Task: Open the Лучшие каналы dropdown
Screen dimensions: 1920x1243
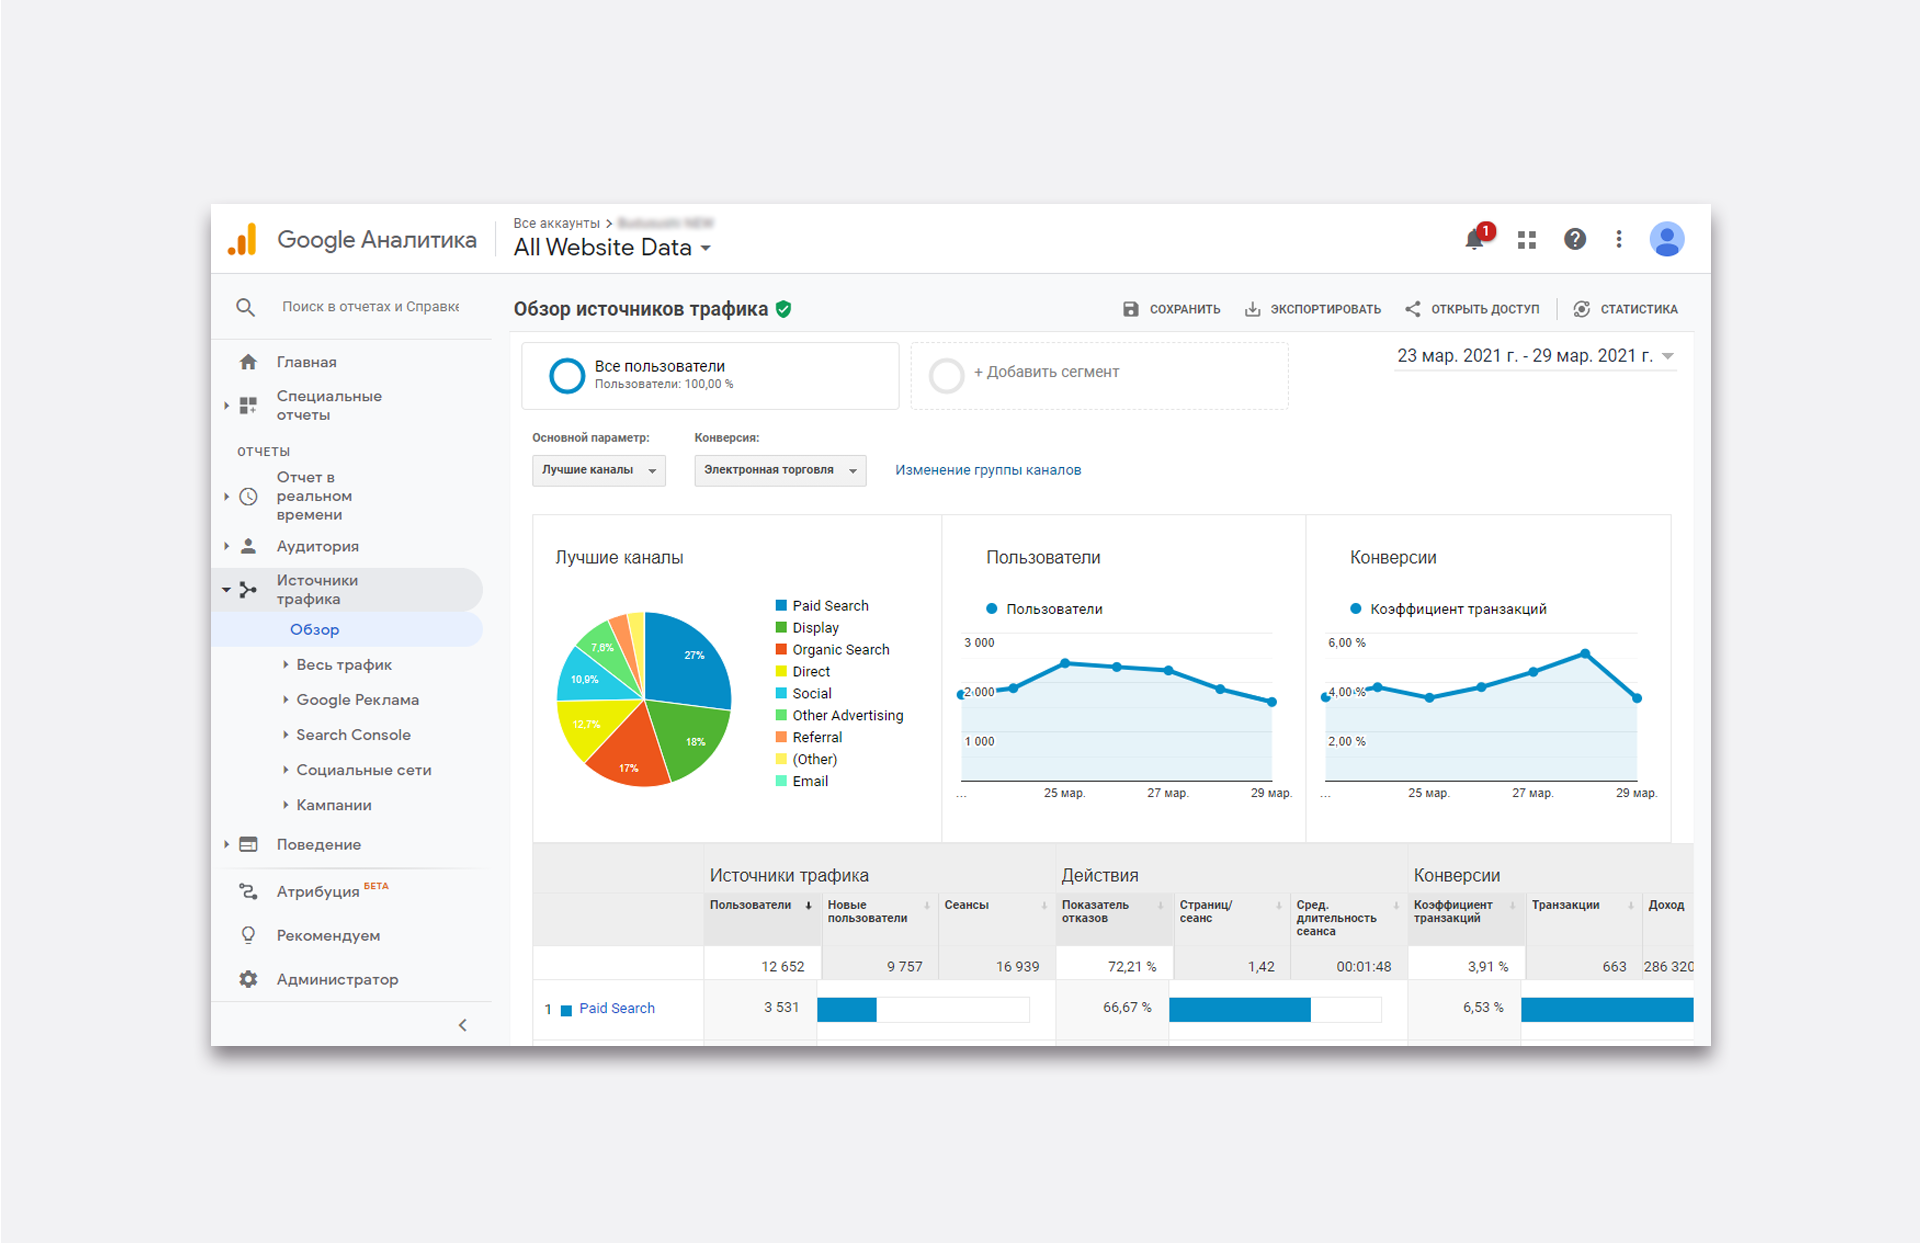Action: [598, 470]
